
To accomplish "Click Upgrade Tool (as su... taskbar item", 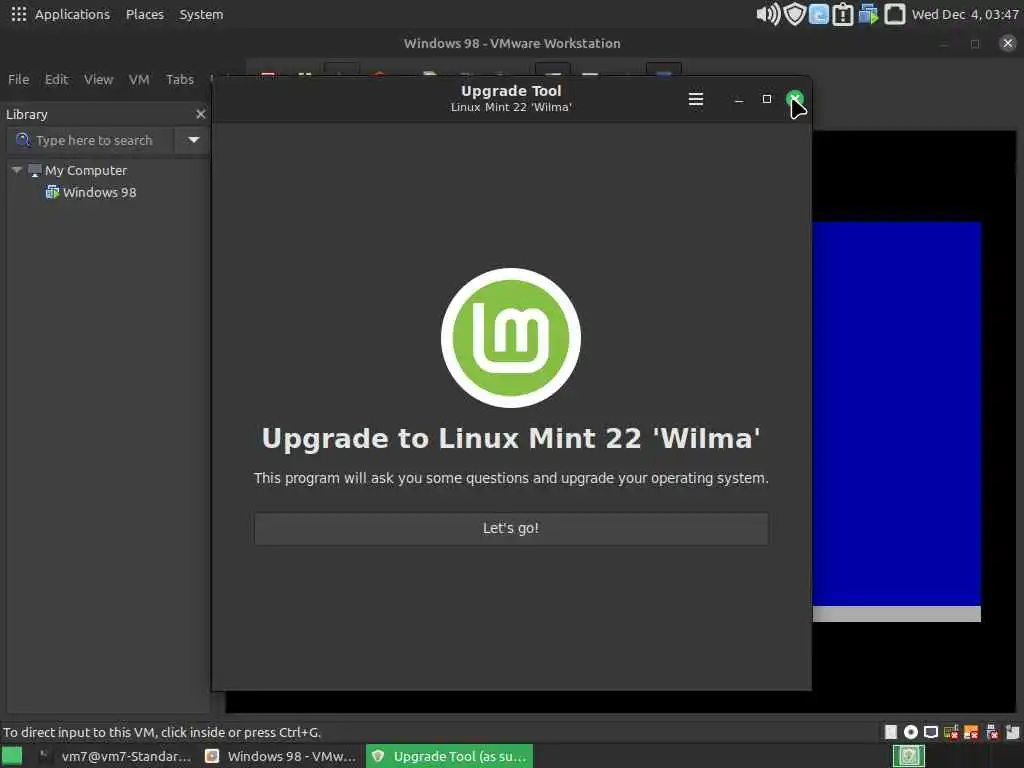I will pos(449,756).
